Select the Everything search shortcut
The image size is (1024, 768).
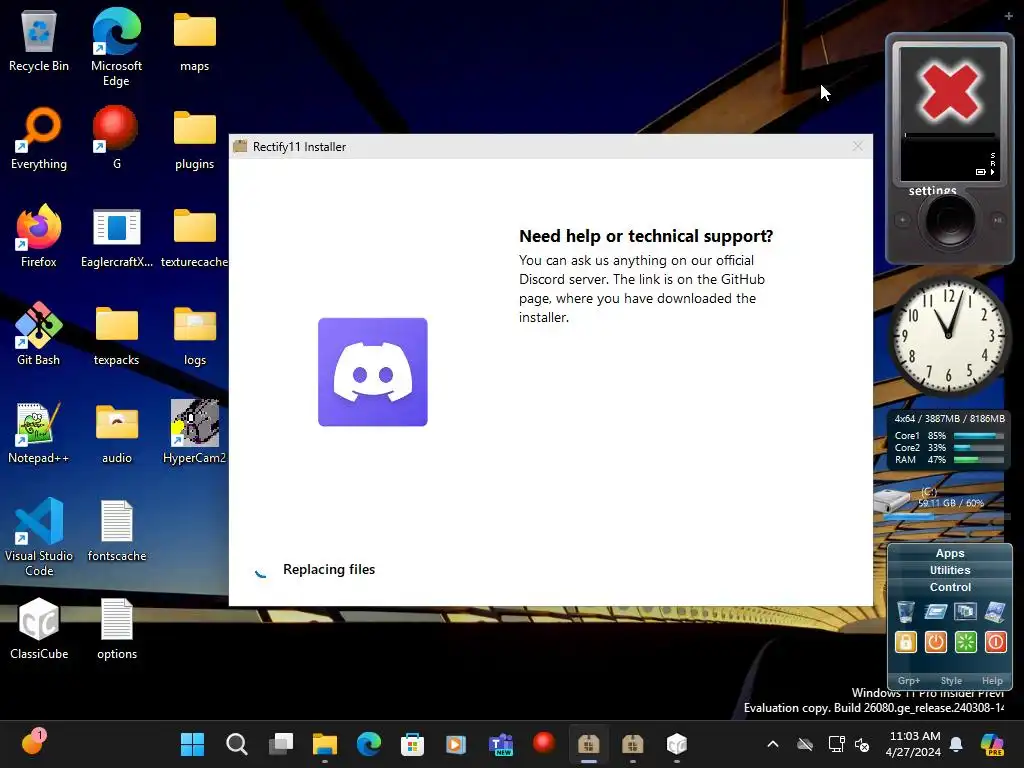click(39, 139)
